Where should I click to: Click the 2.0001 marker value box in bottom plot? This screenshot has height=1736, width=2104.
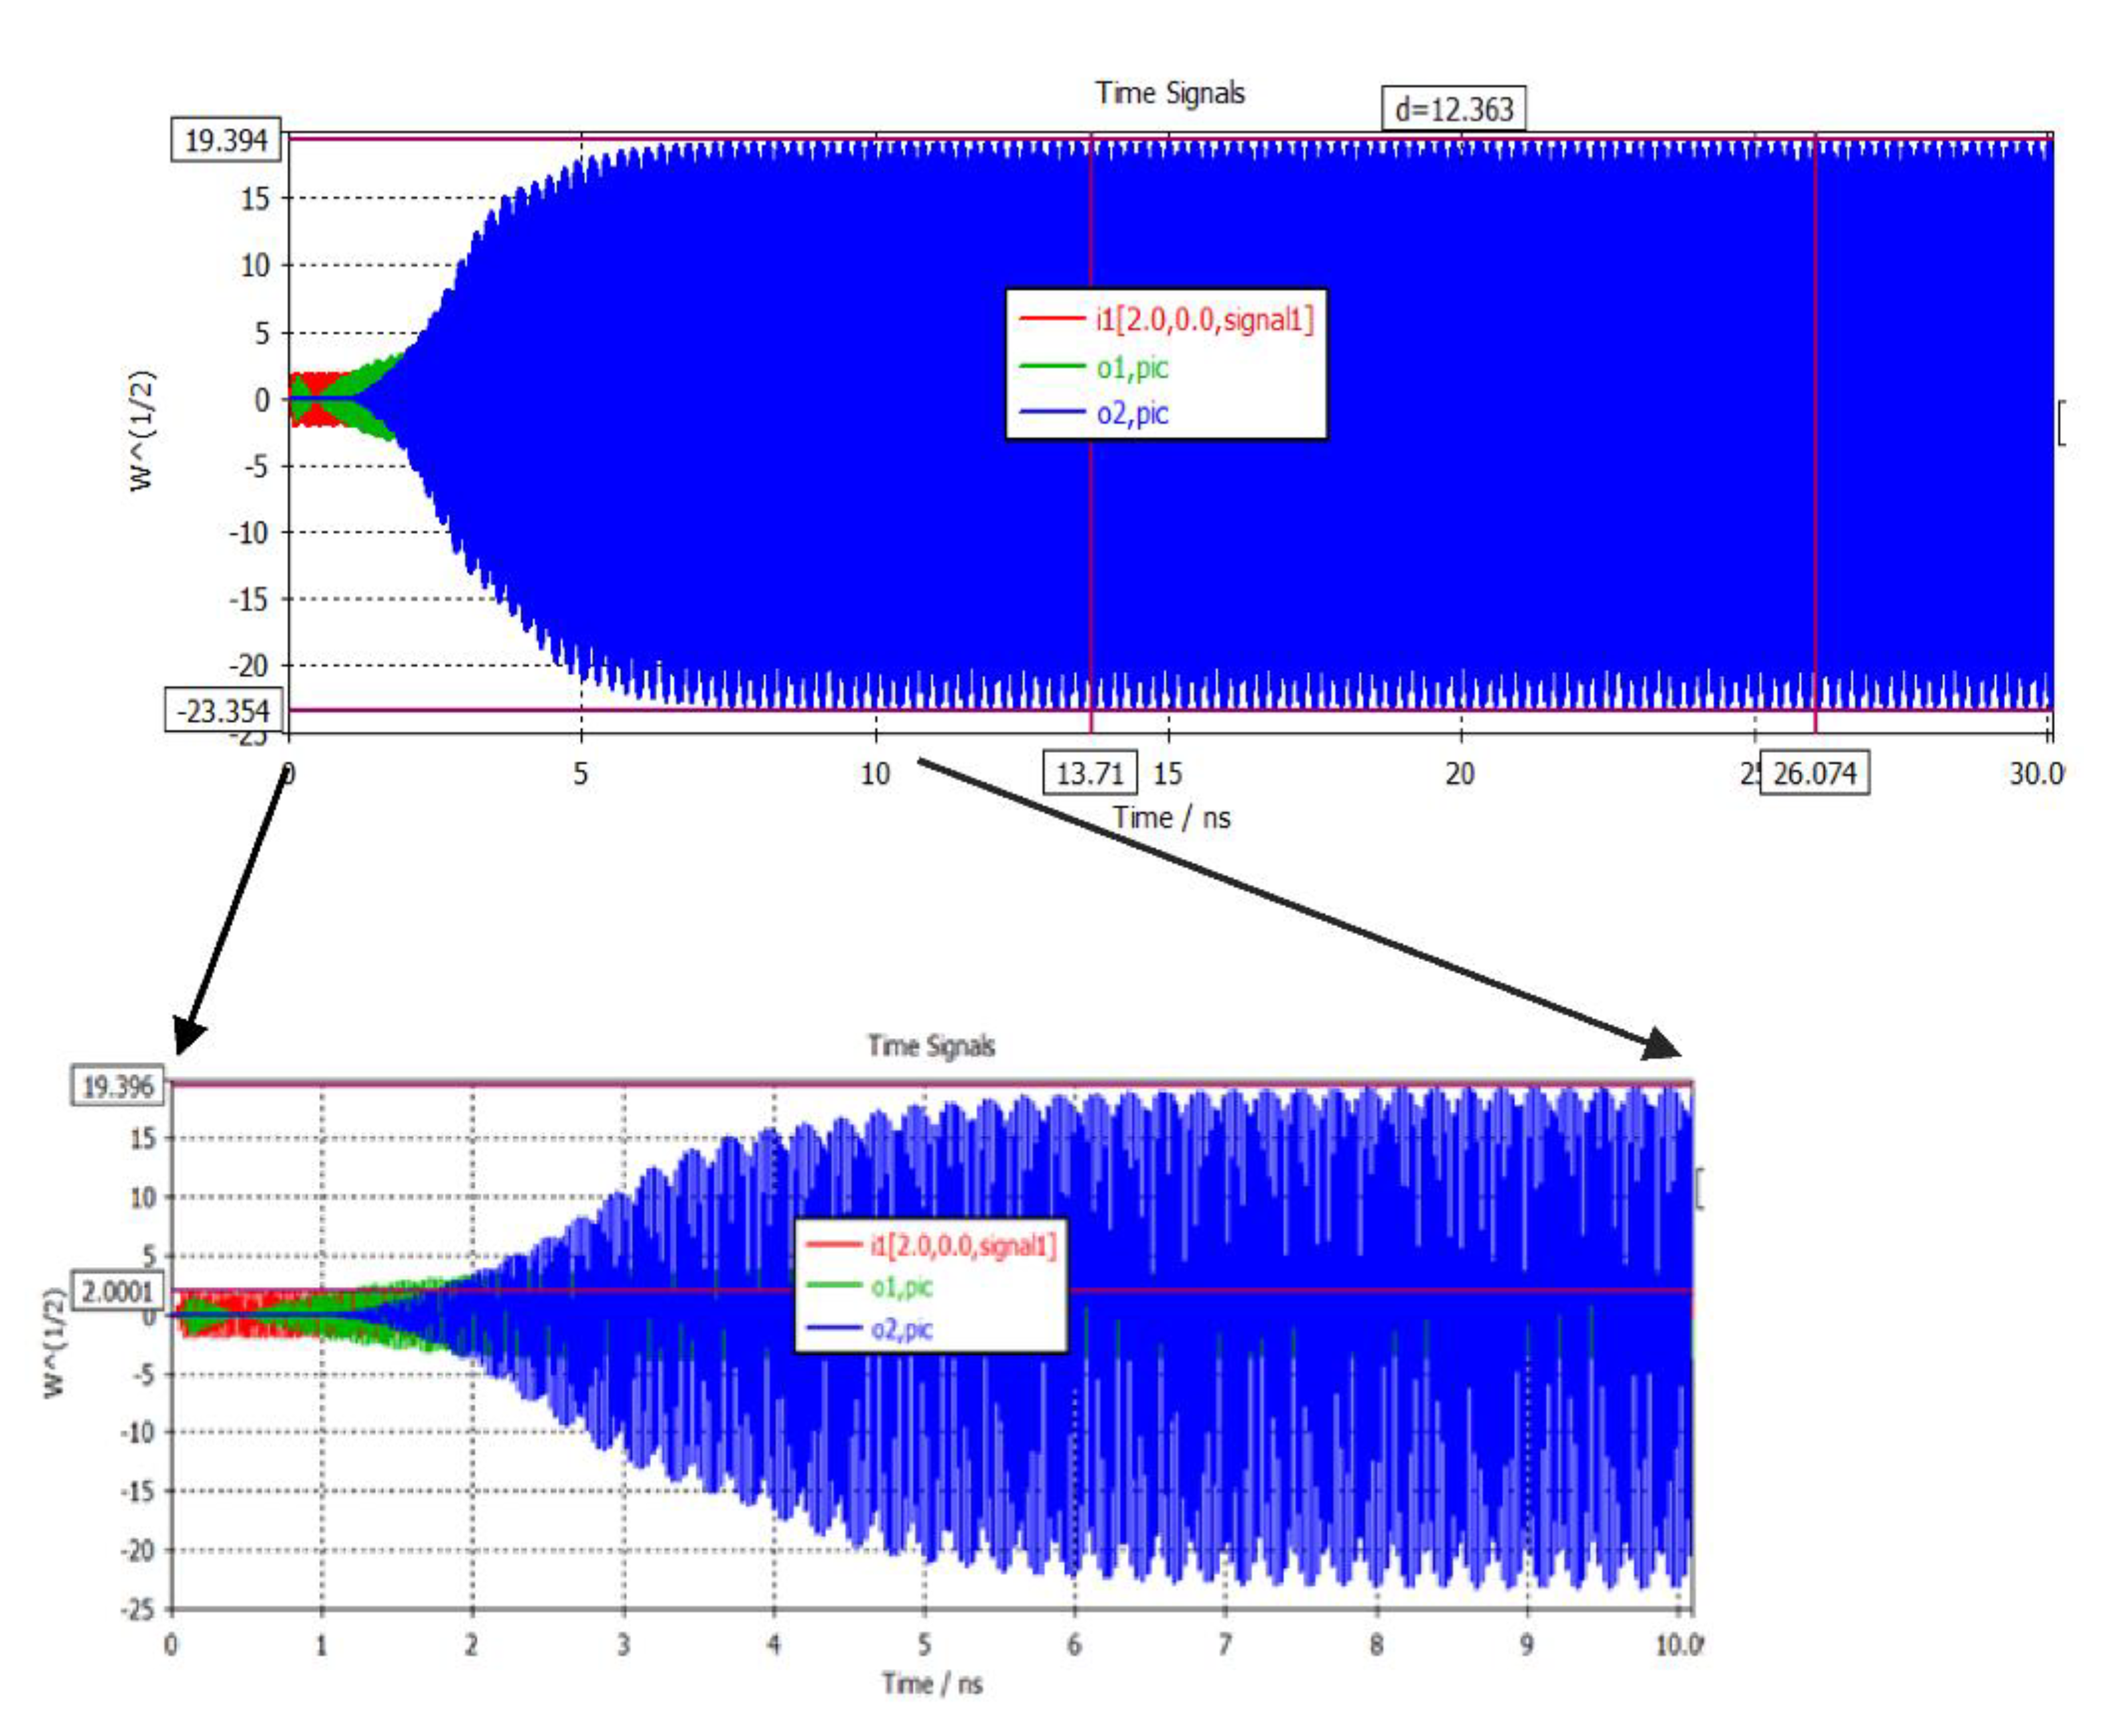click(117, 1291)
